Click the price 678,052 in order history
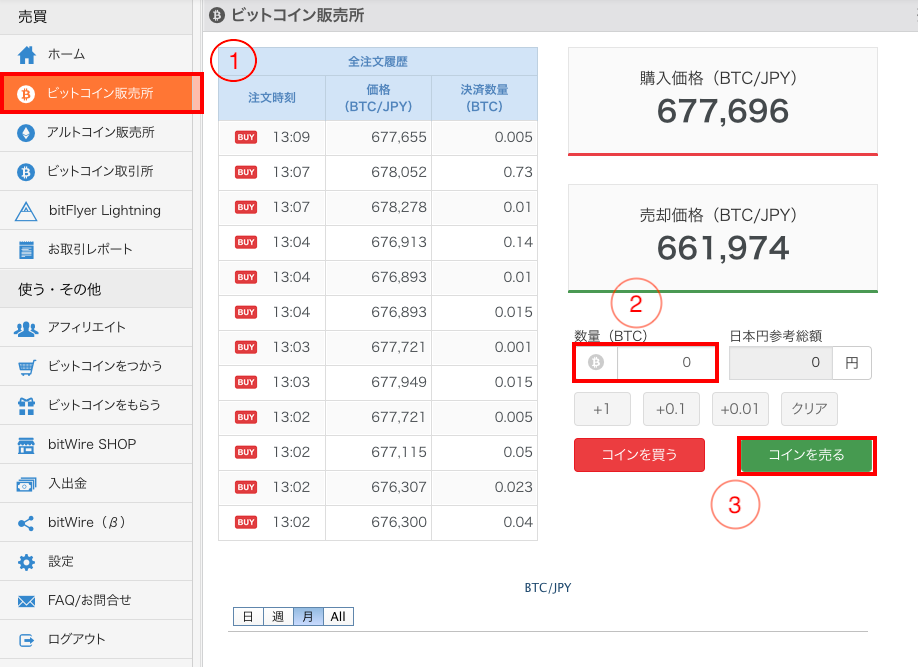This screenshot has height=667, width=918. (x=399, y=172)
